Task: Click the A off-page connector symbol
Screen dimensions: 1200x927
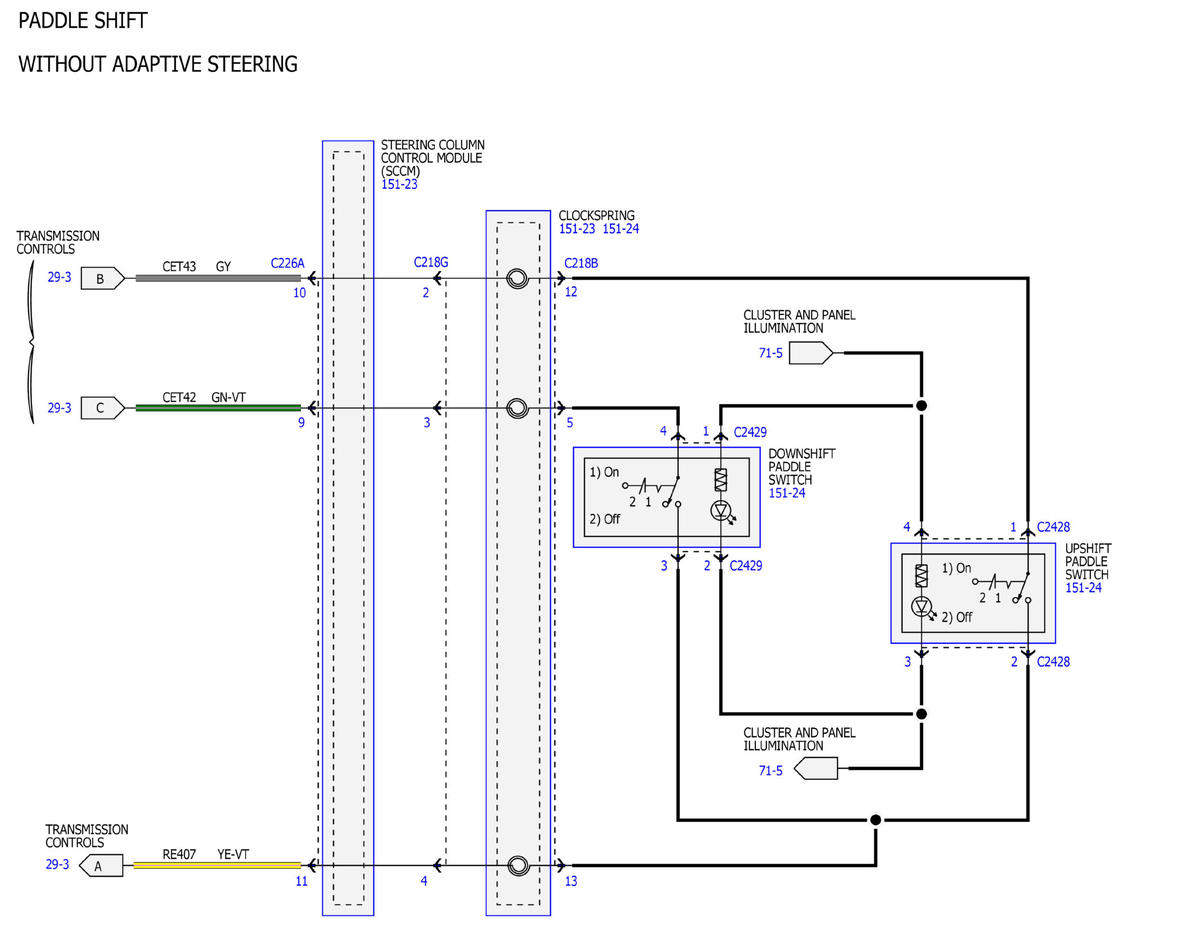Action: (x=100, y=866)
